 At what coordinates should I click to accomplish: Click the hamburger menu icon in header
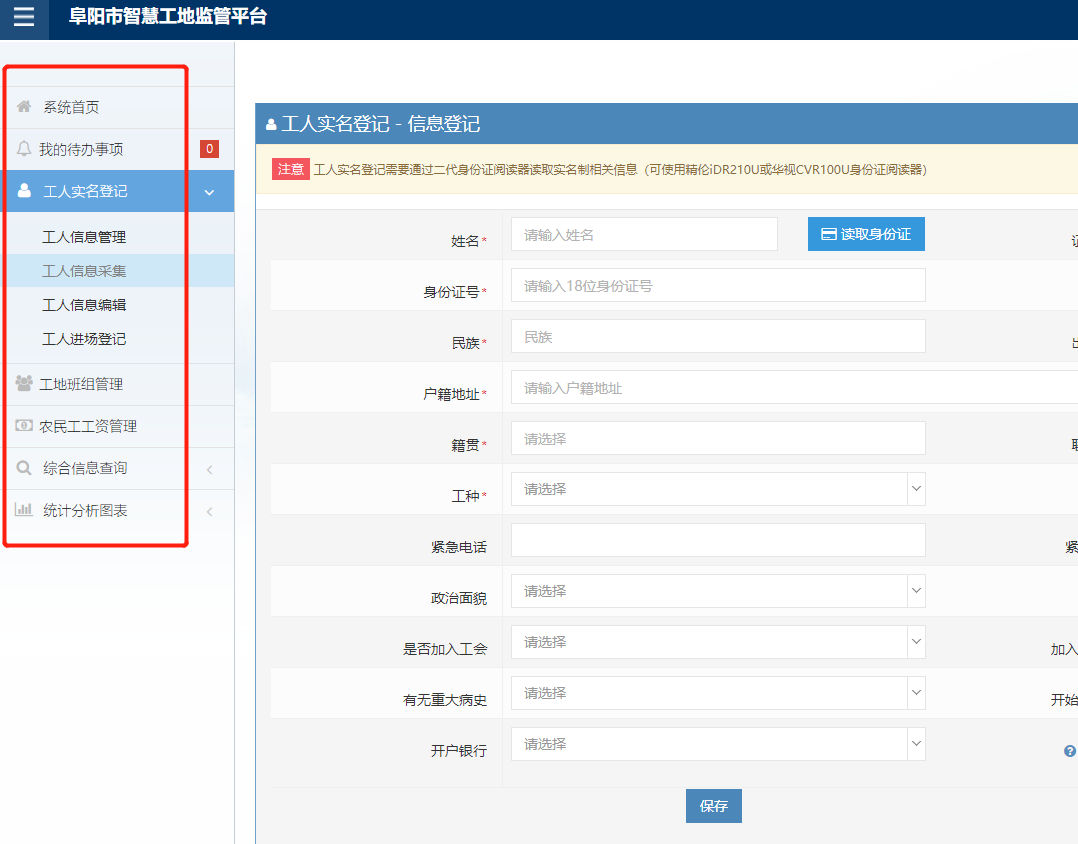coord(24,17)
